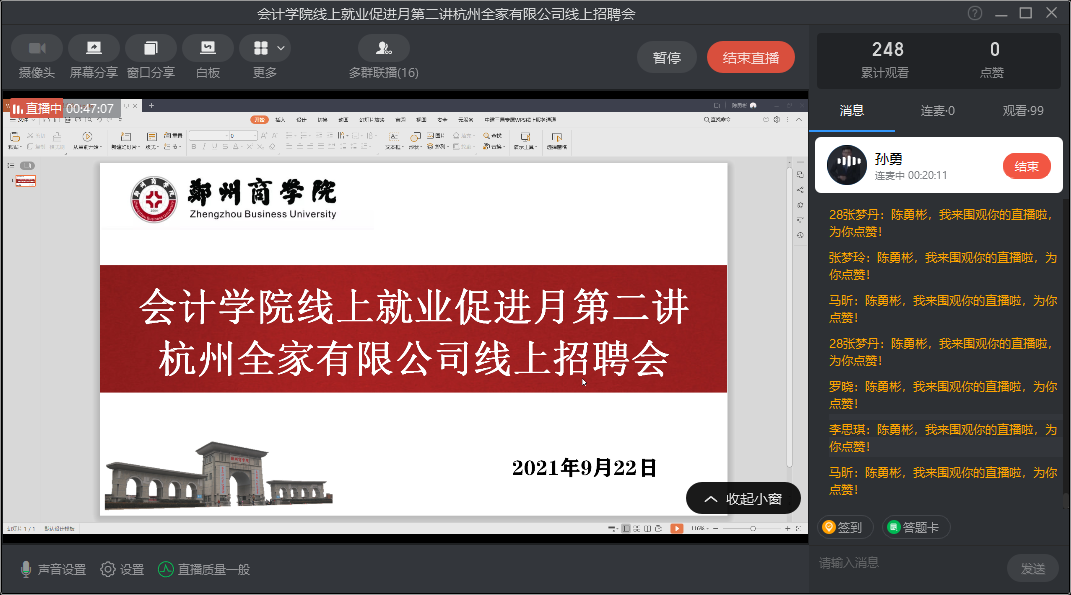Switch WPS to slide sorter view
This screenshot has width=1071, height=595.
(637, 529)
